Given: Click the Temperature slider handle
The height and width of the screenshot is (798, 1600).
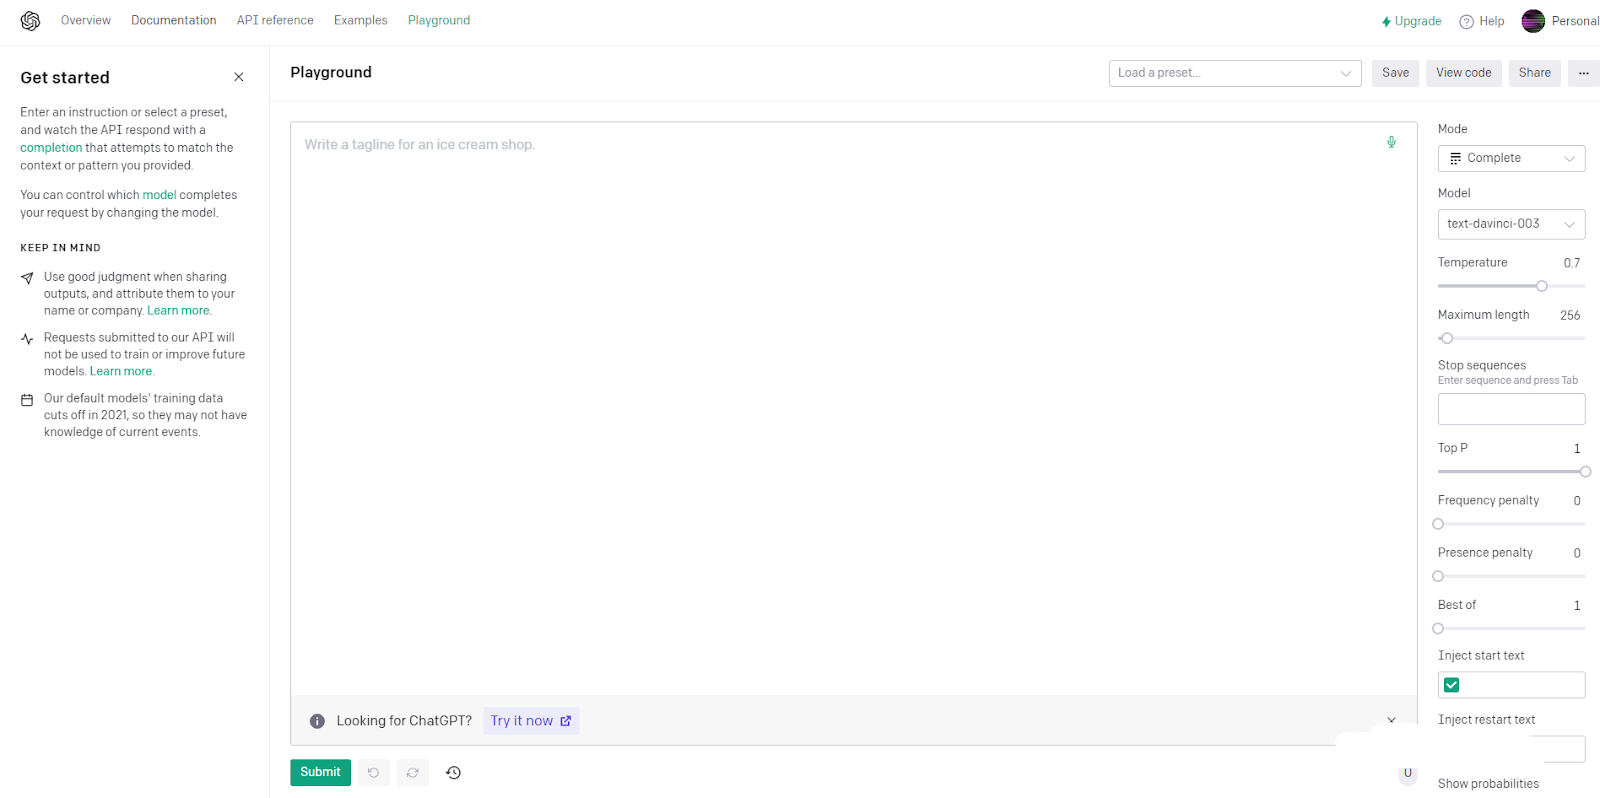Looking at the screenshot, I should 1541,286.
